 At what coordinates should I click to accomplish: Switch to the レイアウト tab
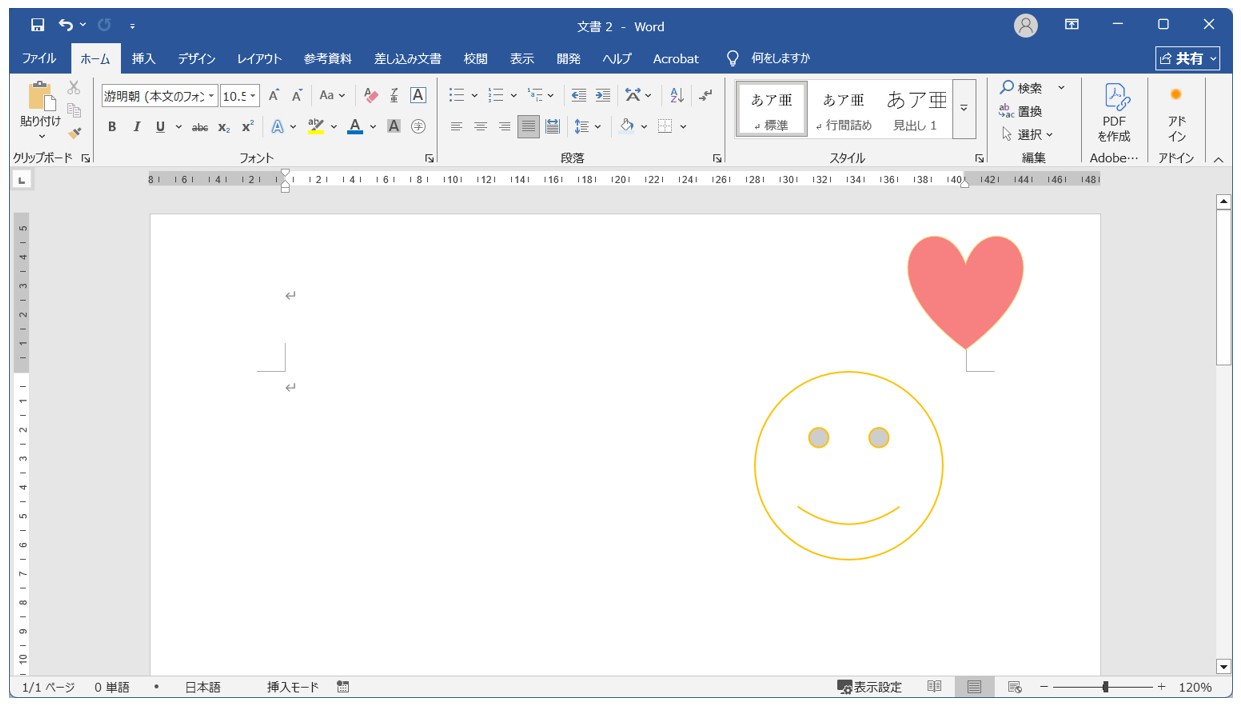pos(259,59)
